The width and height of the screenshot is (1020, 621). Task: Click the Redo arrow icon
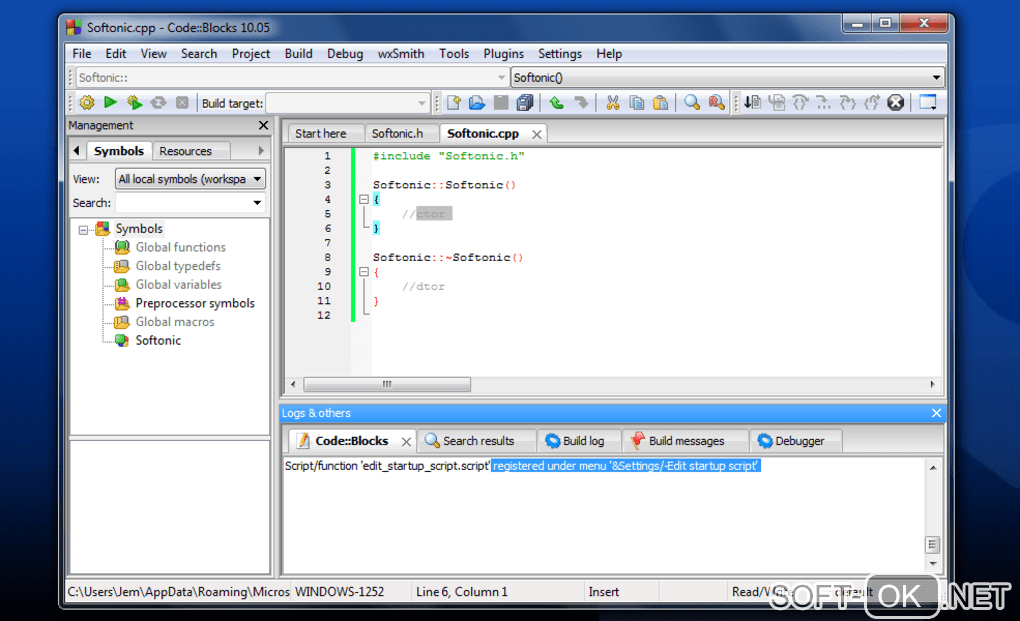pyautogui.click(x=581, y=103)
